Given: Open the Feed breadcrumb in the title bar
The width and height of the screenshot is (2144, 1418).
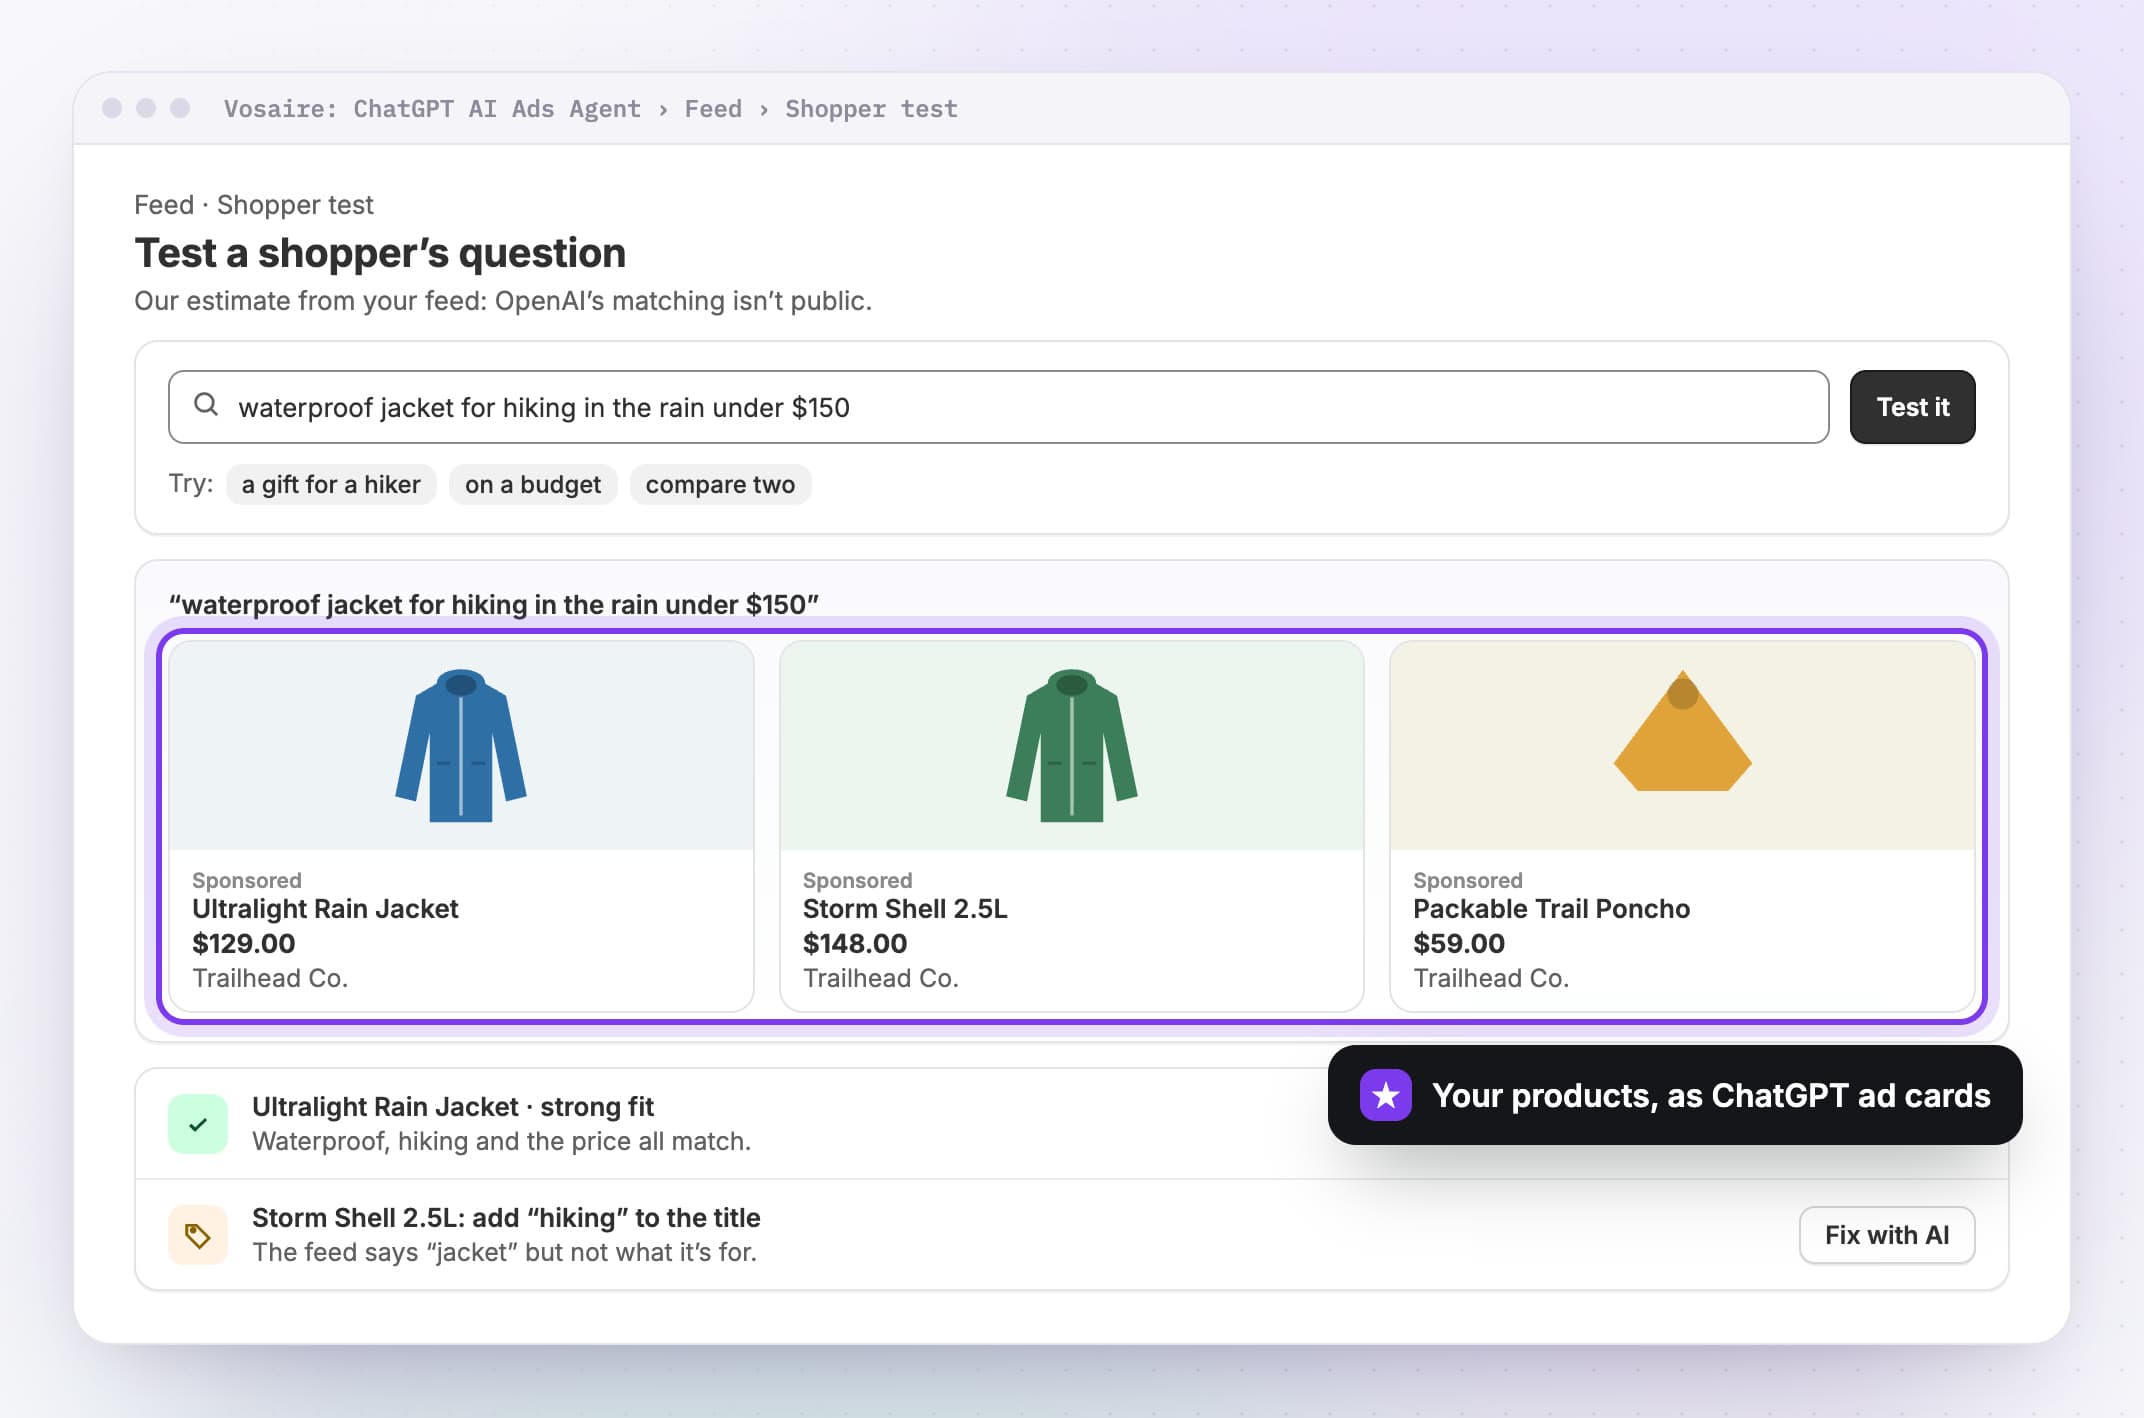Looking at the screenshot, I should pyautogui.click(x=713, y=109).
